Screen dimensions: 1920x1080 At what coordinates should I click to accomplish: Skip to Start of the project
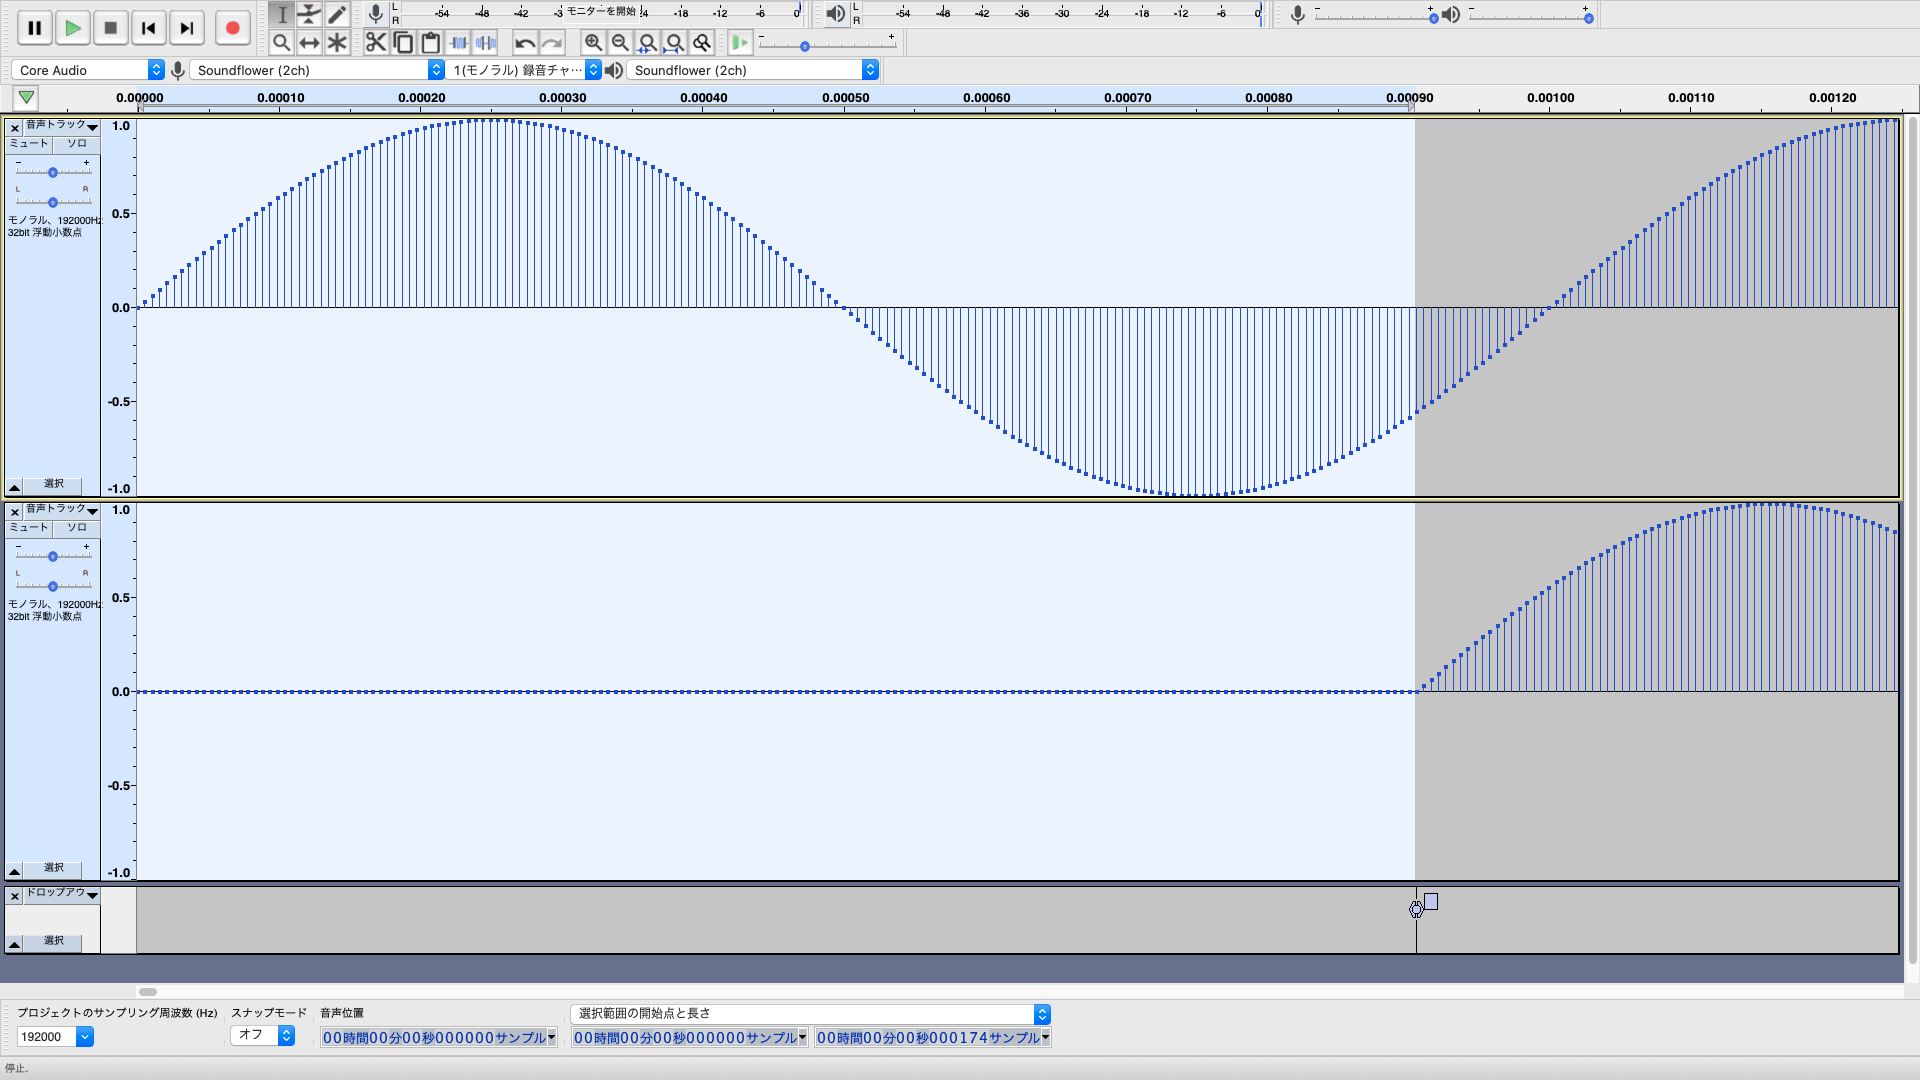149,28
